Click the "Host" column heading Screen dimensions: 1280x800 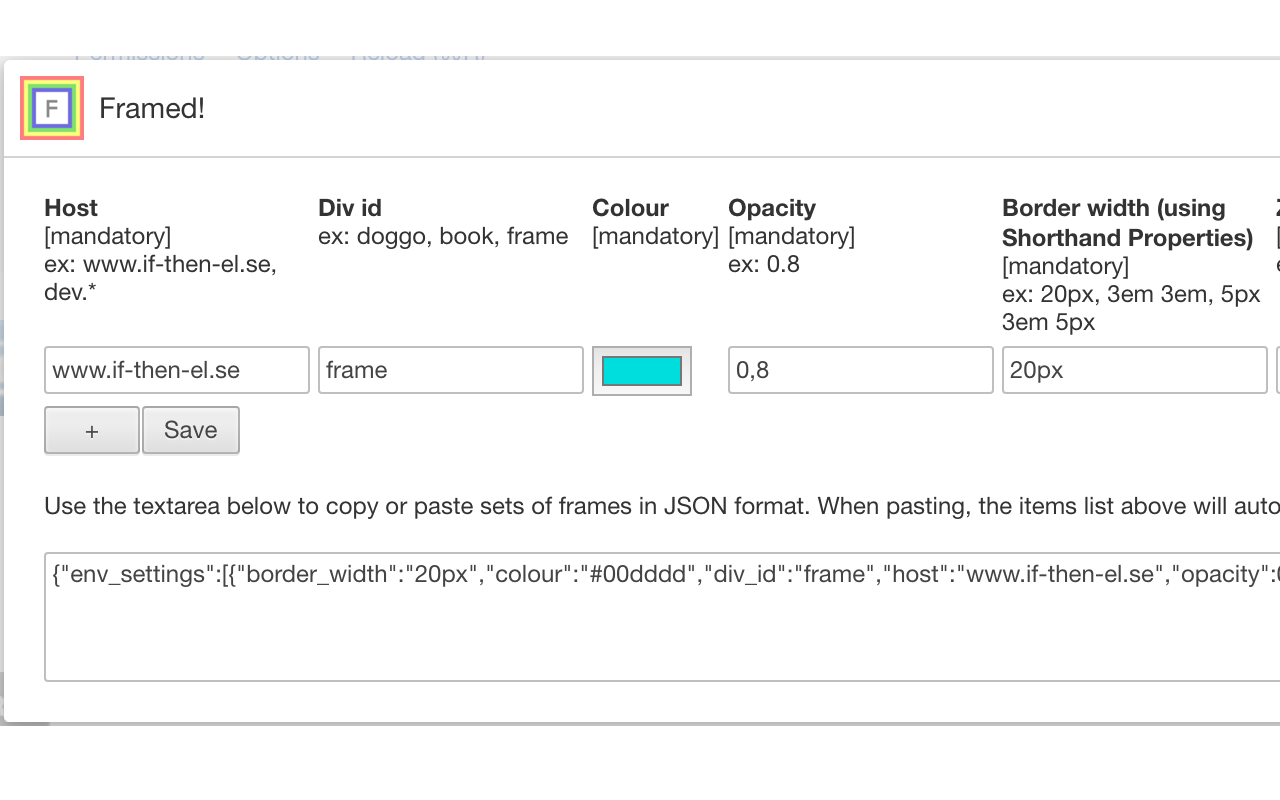71,208
